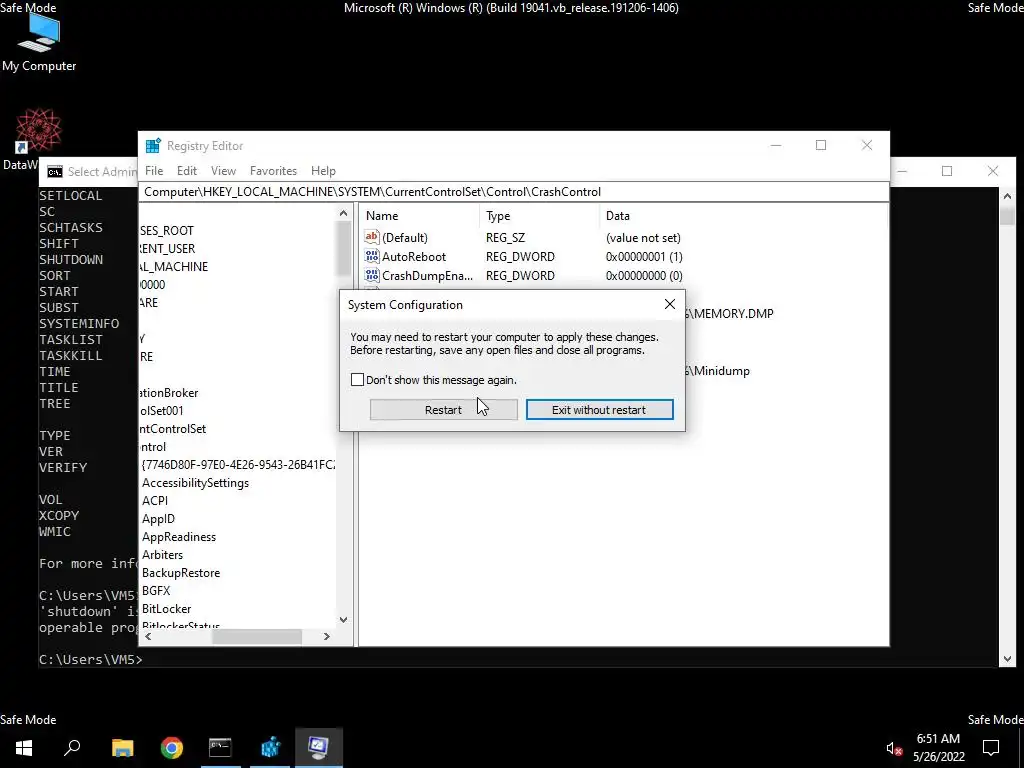Open the Edit menu in Registry Editor
This screenshot has width=1024, height=768.
pos(187,170)
